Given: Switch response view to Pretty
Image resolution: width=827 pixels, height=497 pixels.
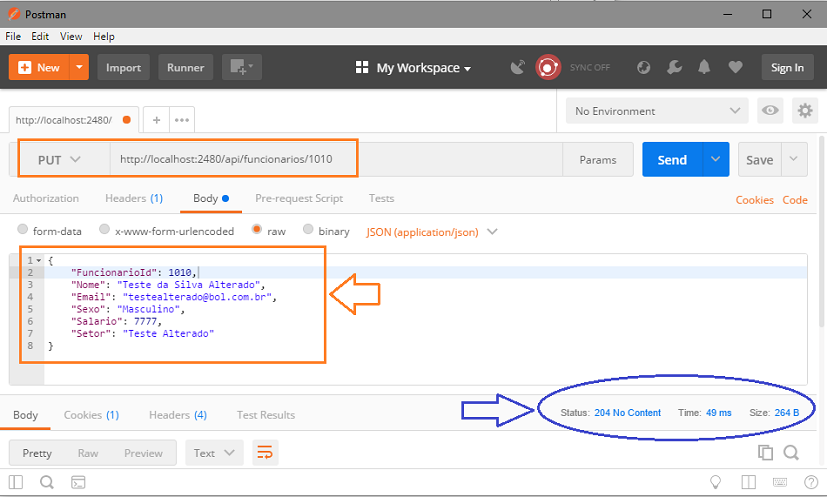Looking at the screenshot, I should [x=37, y=453].
